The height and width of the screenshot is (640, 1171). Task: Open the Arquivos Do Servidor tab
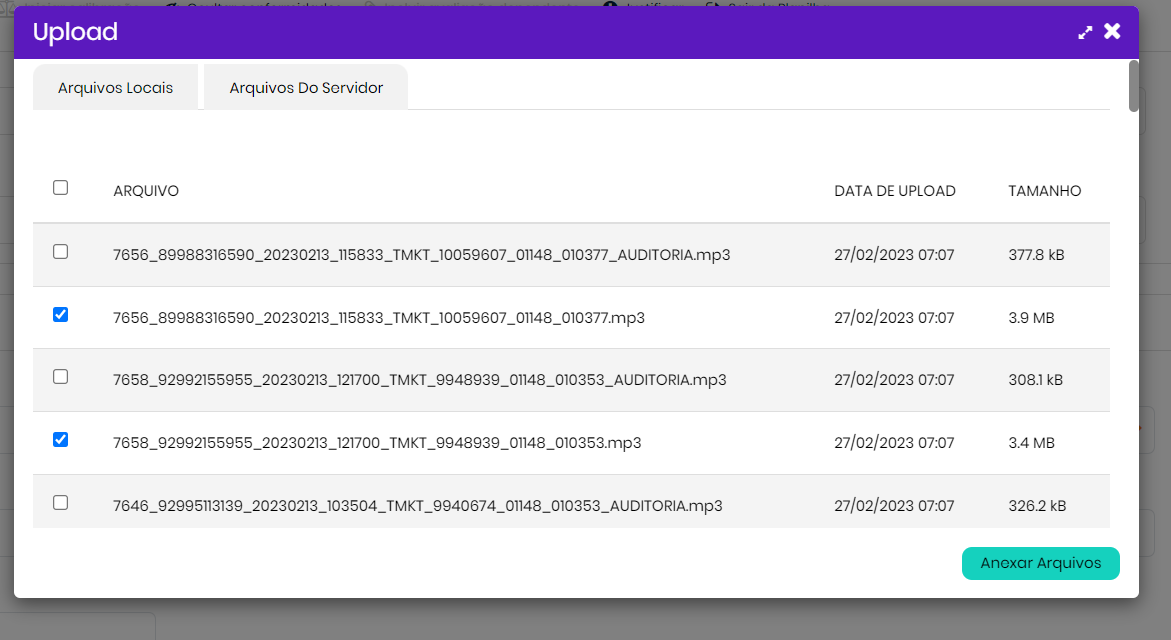[x=306, y=88]
